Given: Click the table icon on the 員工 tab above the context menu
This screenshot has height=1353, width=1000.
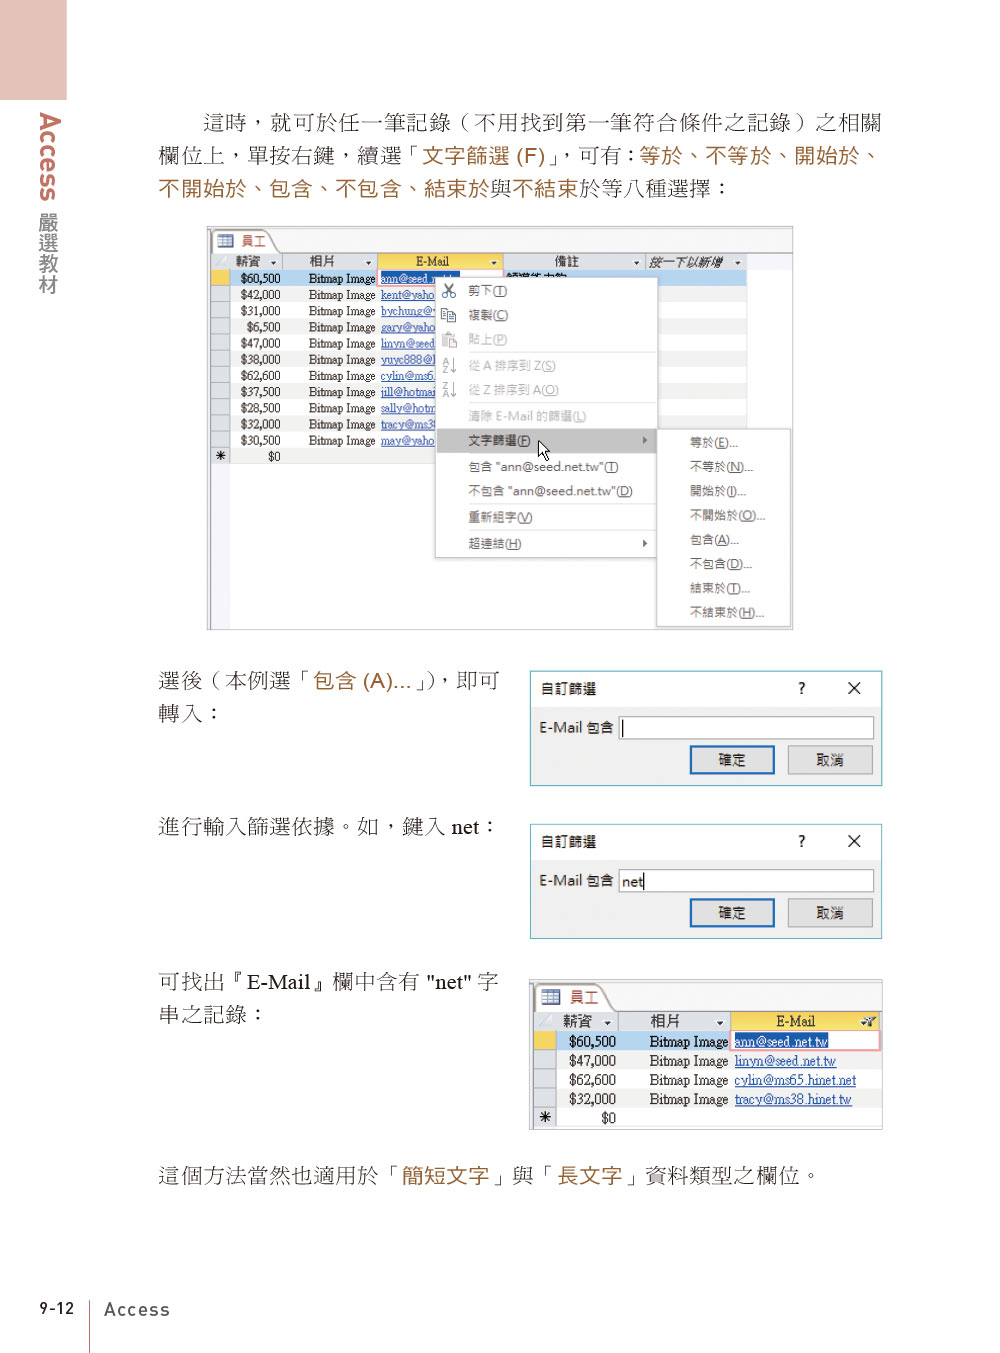Looking at the screenshot, I should 225,241.
